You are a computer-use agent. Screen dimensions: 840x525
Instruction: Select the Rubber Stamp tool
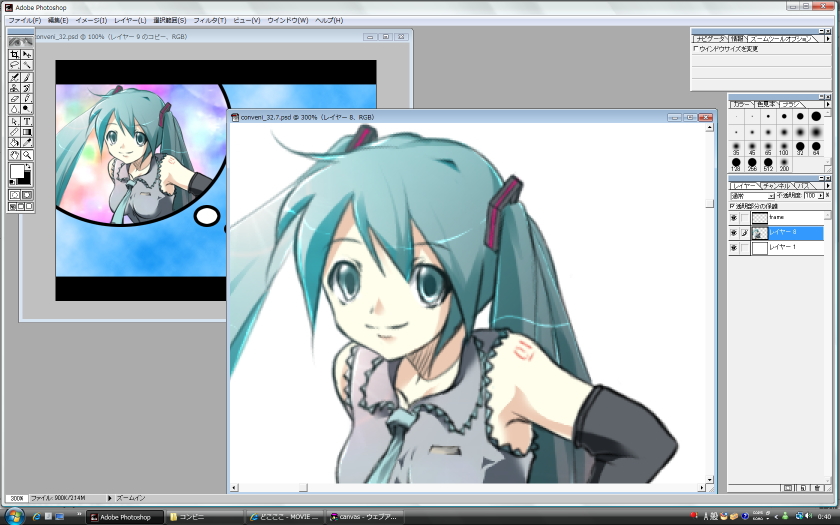(14, 88)
